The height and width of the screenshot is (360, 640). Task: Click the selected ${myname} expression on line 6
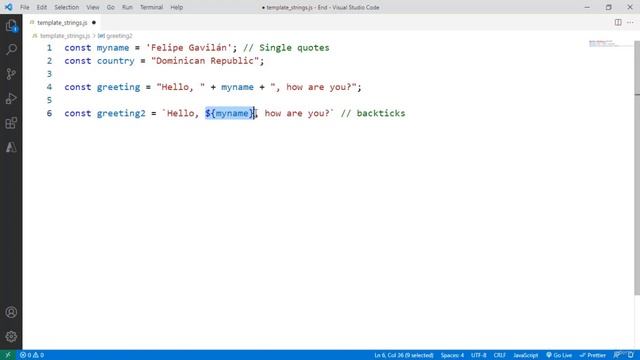click(229, 113)
